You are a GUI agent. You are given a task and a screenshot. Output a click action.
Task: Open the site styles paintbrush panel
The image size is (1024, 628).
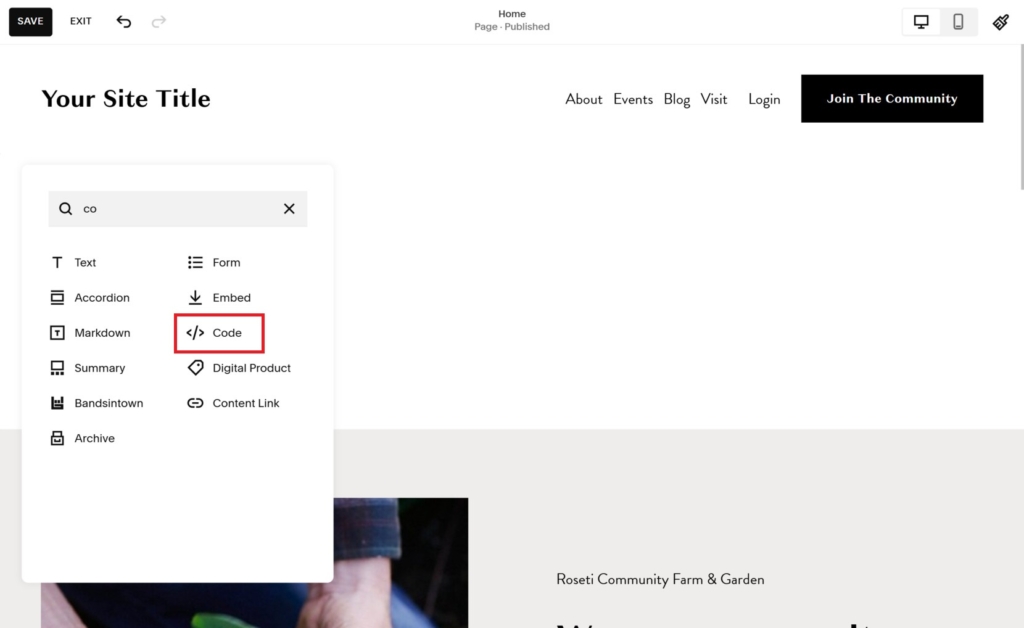click(1000, 21)
